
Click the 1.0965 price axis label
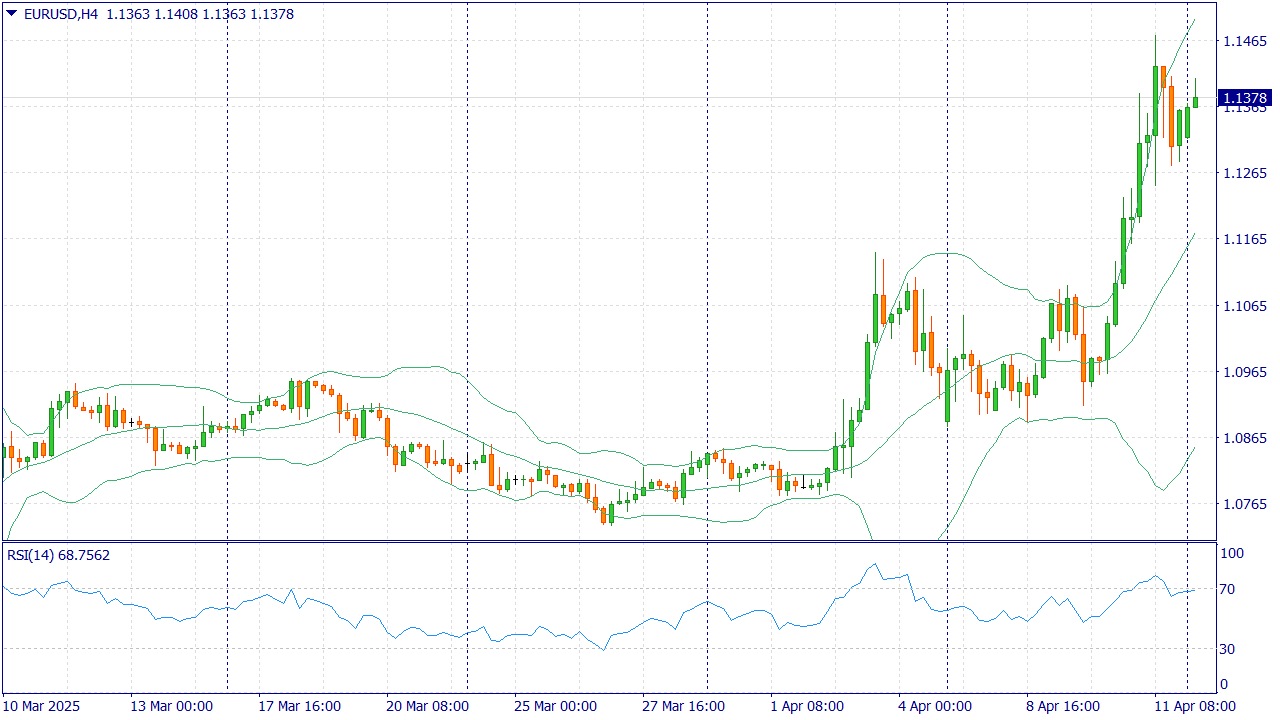tap(1244, 371)
